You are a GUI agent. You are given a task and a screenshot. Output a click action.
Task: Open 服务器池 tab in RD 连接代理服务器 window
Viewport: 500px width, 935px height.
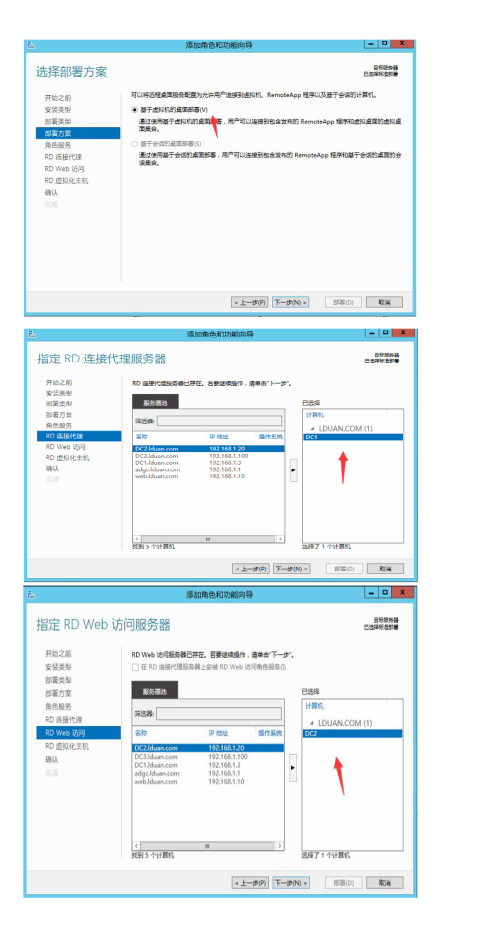click(x=155, y=403)
